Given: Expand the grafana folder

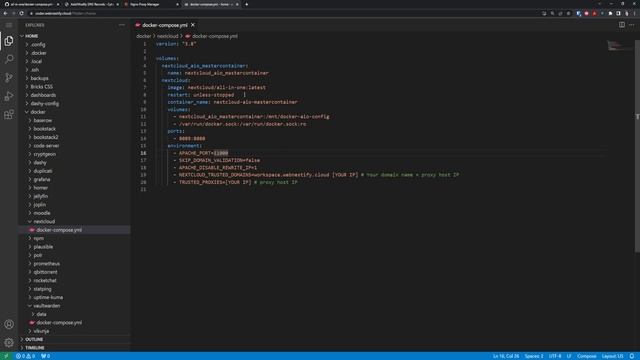Looking at the screenshot, I should [x=75, y=180].
